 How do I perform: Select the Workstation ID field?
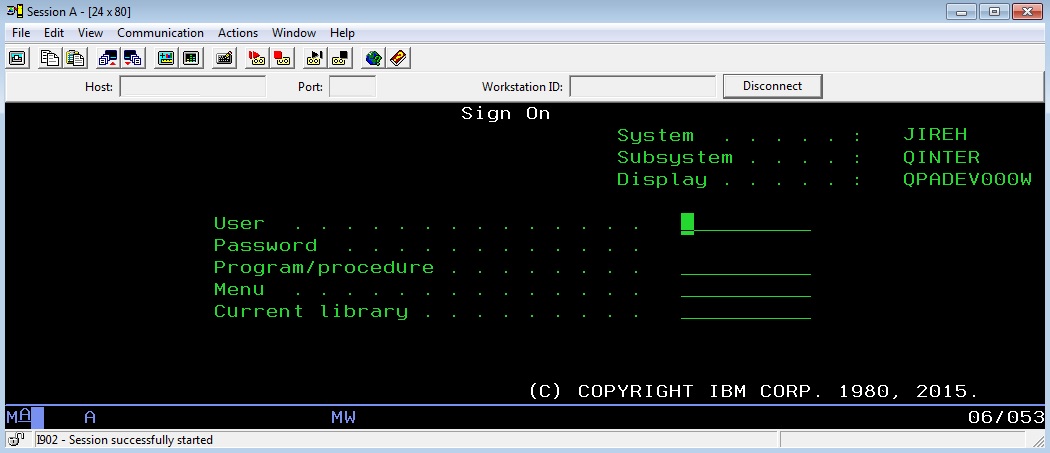coord(642,87)
